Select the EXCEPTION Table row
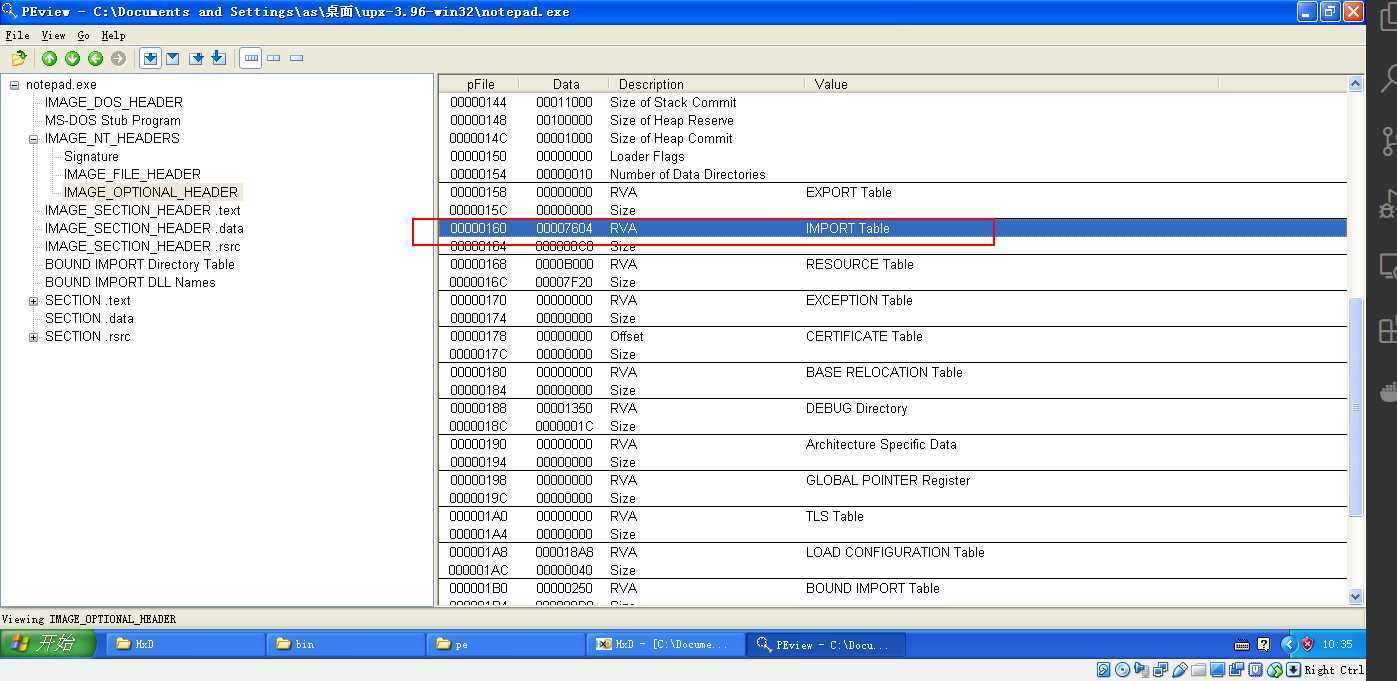 point(893,300)
